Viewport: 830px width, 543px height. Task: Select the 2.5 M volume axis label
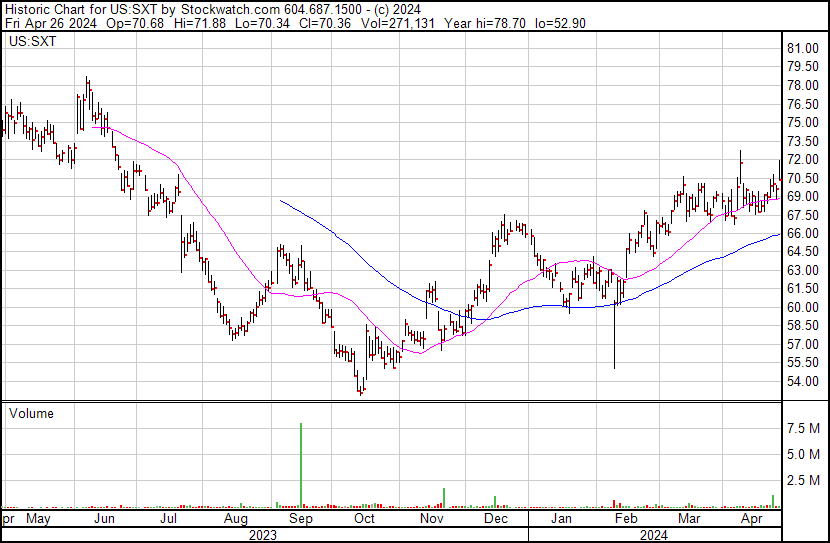[804, 481]
